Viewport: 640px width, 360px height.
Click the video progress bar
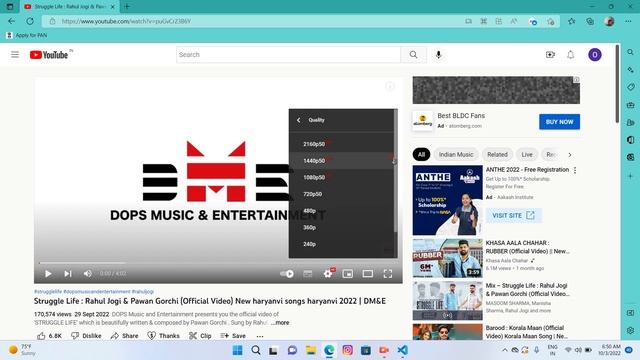(218, 263)
